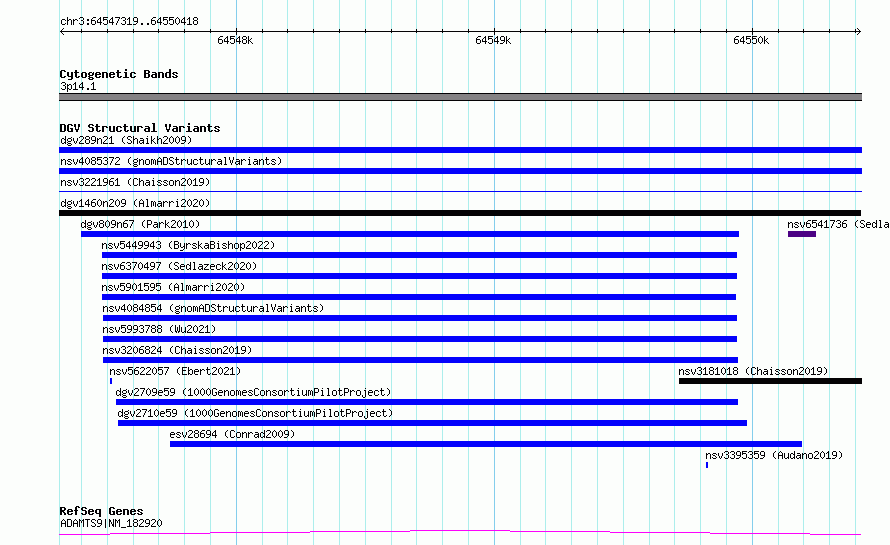Click the blue dgv2709e59 variant bar
The image size is (890, 545).
[x=427, y=402]
